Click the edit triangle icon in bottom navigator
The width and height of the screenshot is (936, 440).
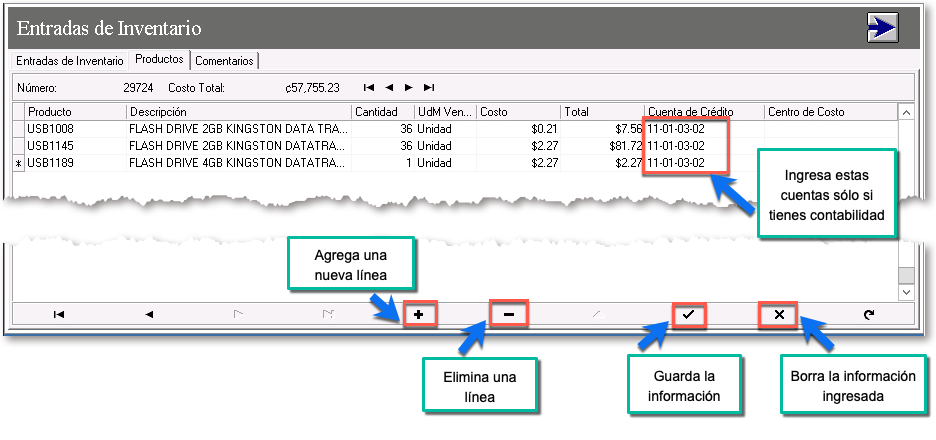[599, 315]
